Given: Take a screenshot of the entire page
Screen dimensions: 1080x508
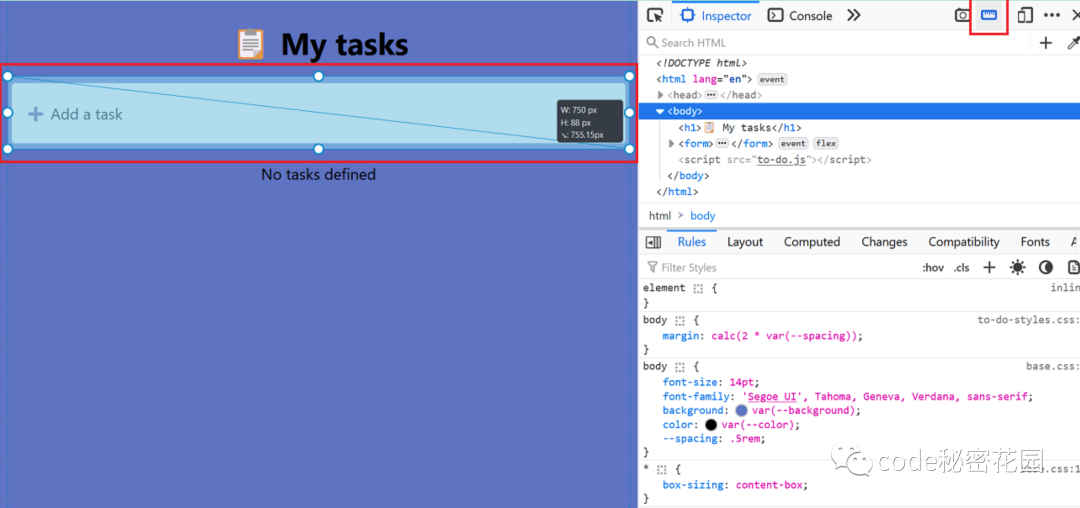Looking at the screenshot, I should [x=962, y=15].
